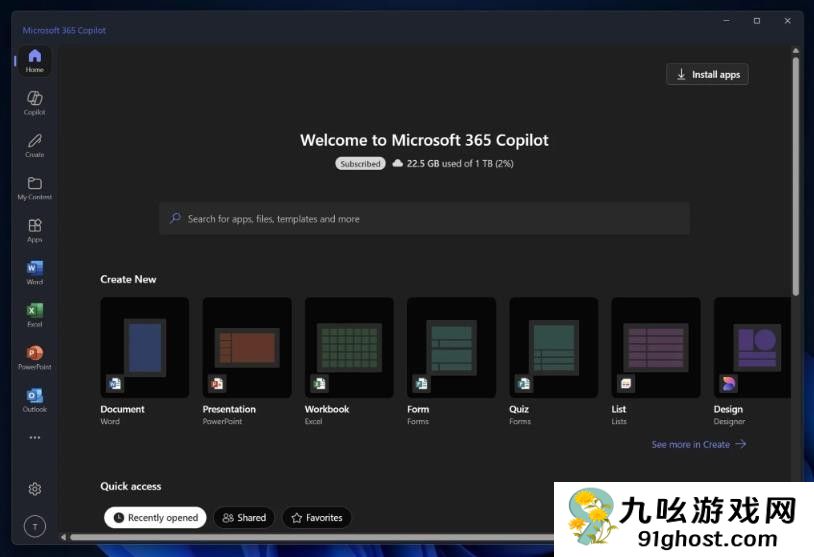Click the Quick access heading
814x557 pixels.
click(x=131, y=486)
